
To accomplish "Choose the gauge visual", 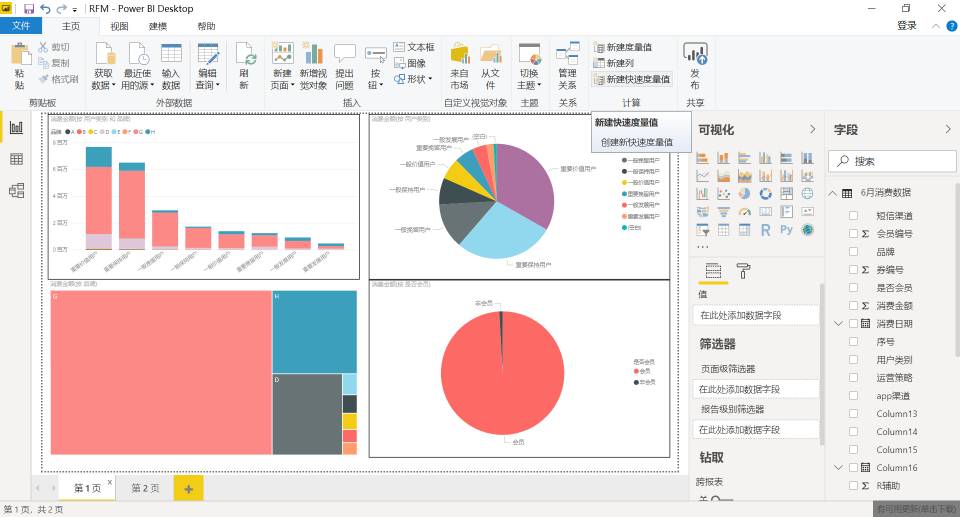I will (744, 212).
